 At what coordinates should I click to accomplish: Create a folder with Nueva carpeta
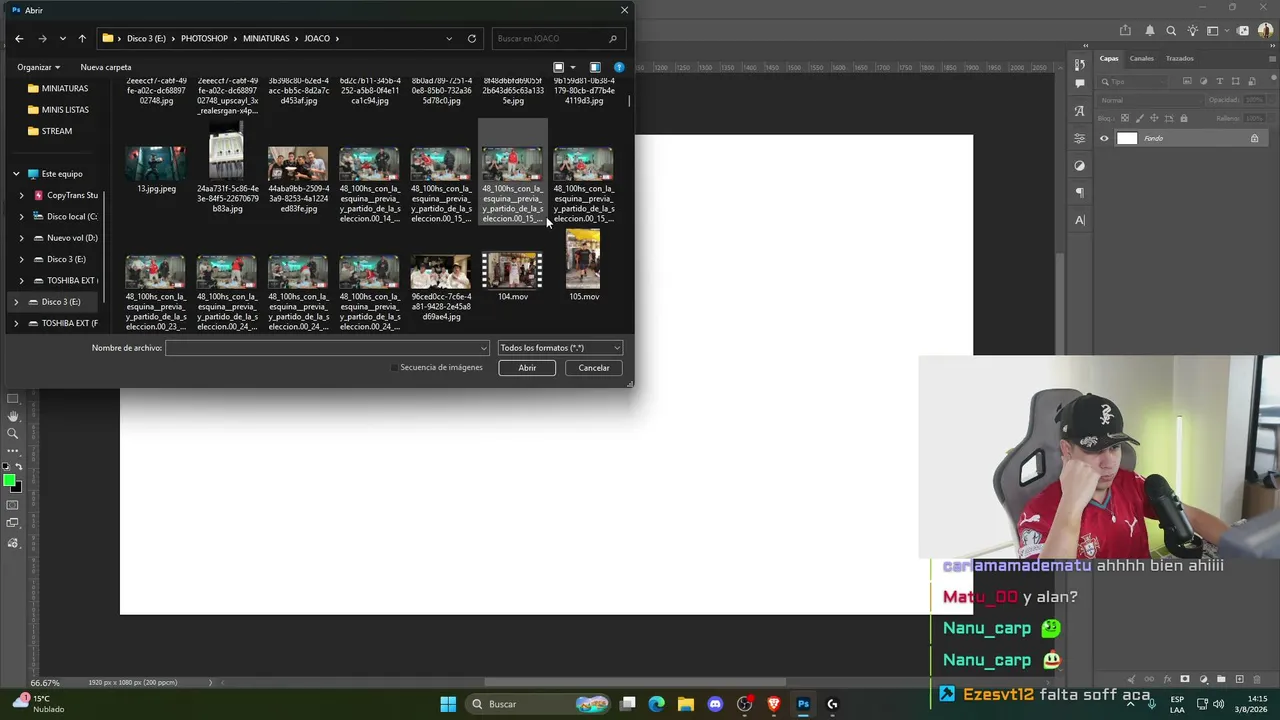(x=106, y=67)
